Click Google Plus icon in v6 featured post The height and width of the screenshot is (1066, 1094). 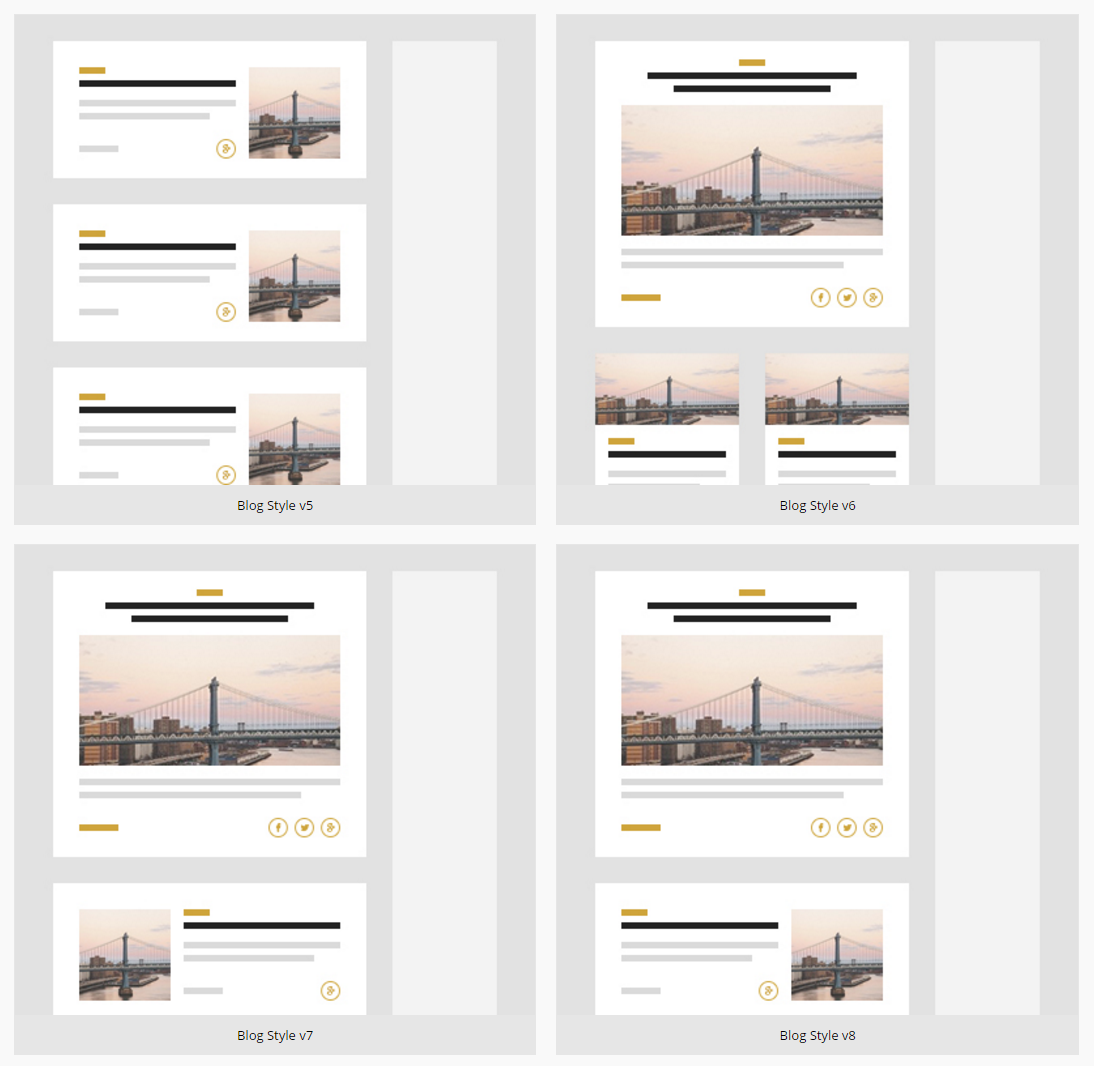pos(873,298)
